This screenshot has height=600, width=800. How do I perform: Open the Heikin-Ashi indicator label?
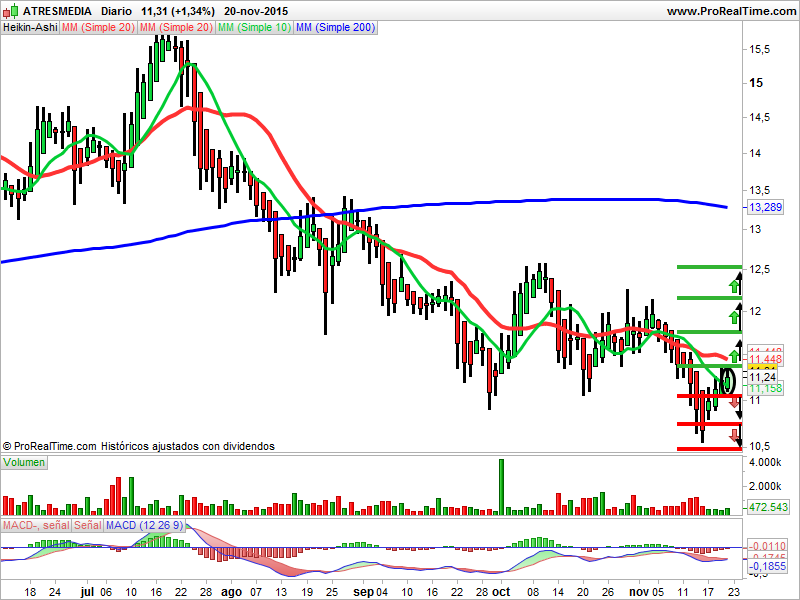point(30,28)
